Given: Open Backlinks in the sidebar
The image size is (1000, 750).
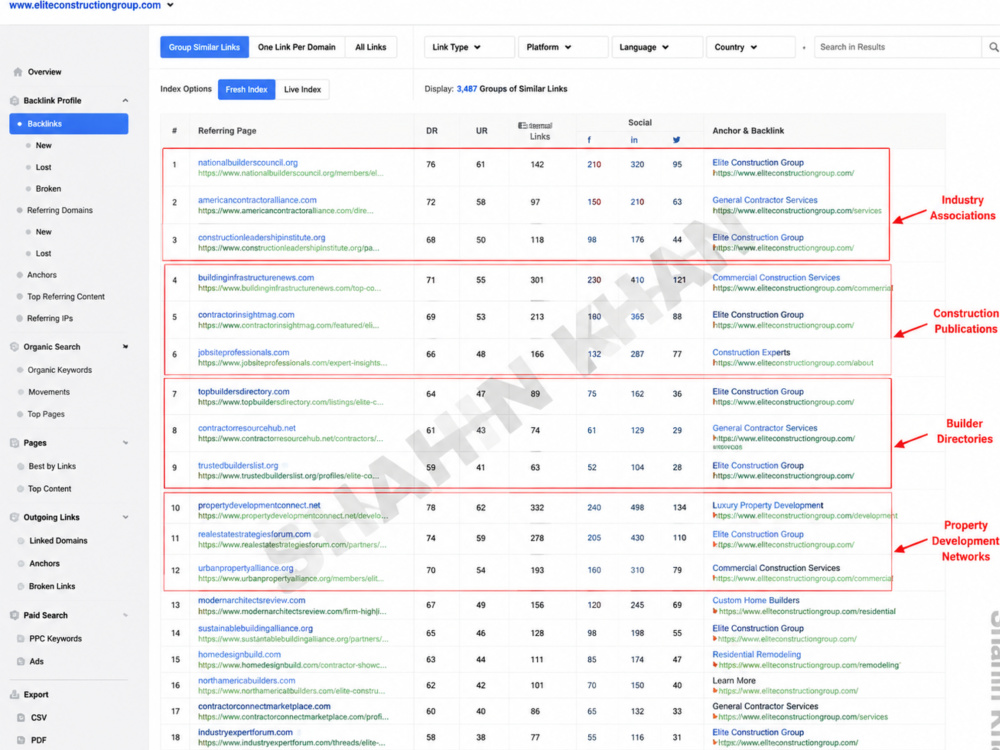Looking at the screenshot, I should tap(69, 124).
